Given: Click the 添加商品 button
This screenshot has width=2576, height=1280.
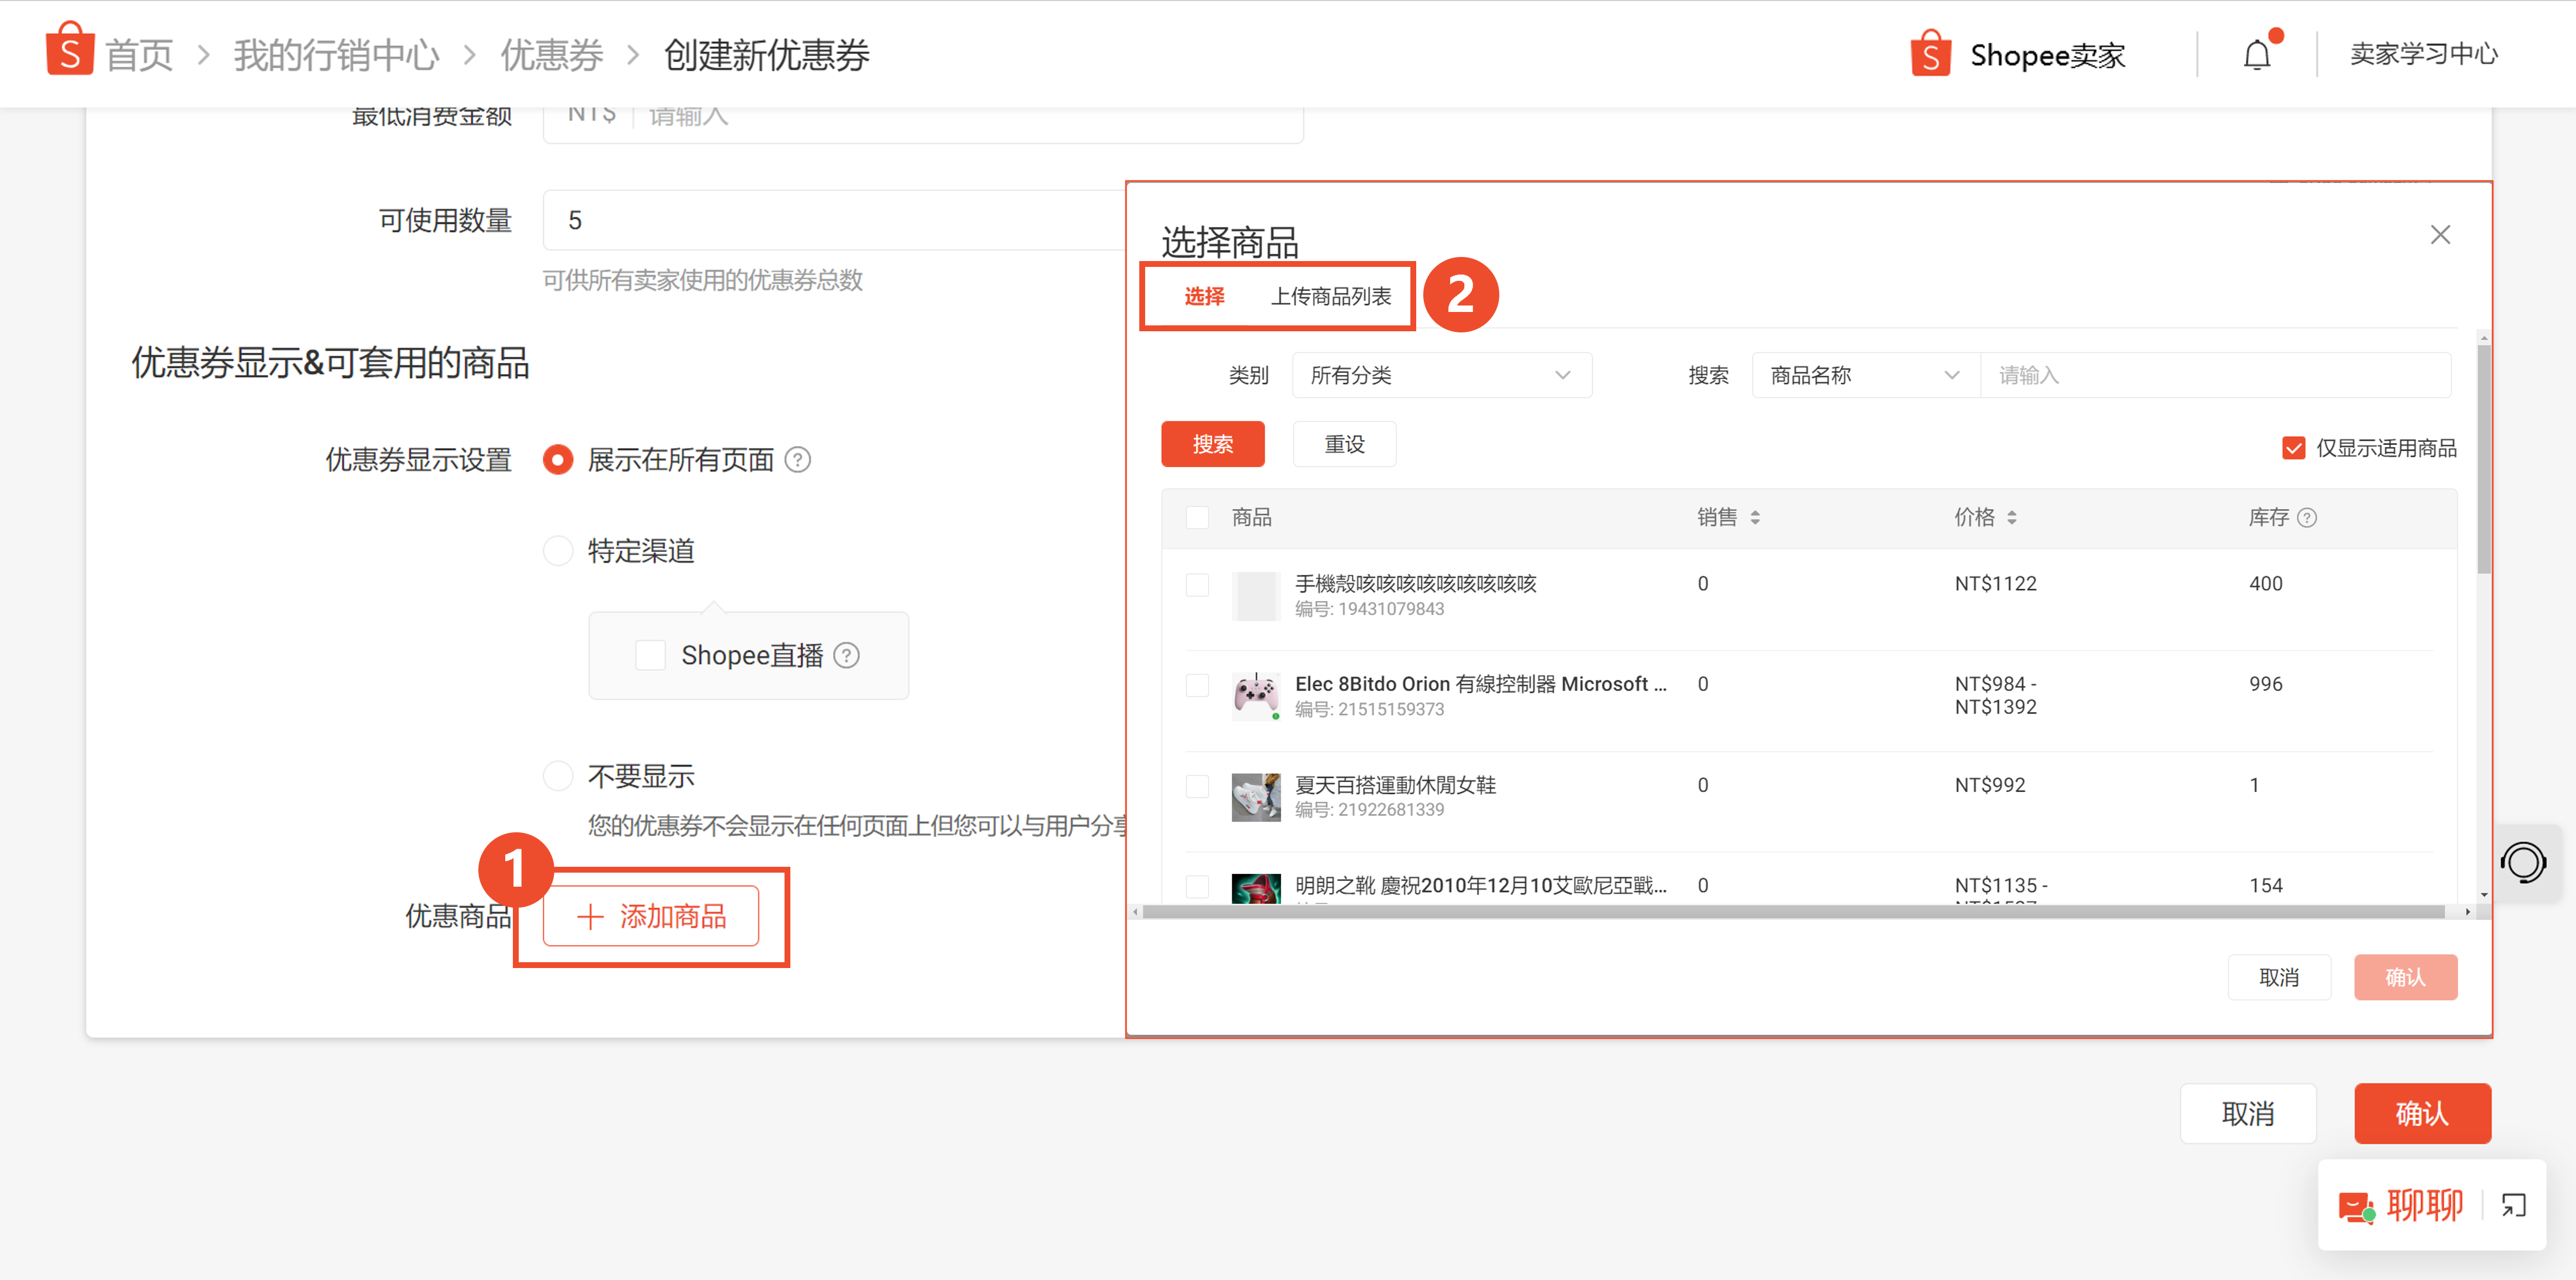Looking at the screenshot, I should pyautogui.click(x=651, y=916).
